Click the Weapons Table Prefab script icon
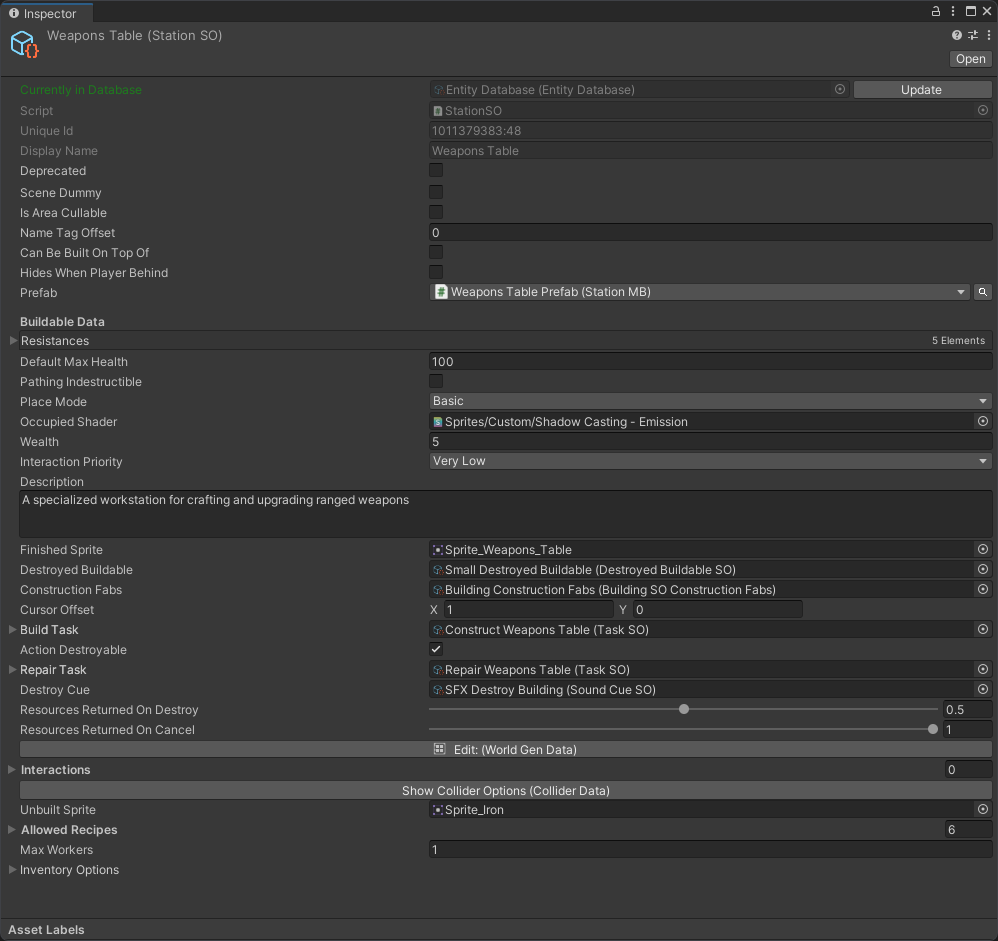 [x=441, y=292]
